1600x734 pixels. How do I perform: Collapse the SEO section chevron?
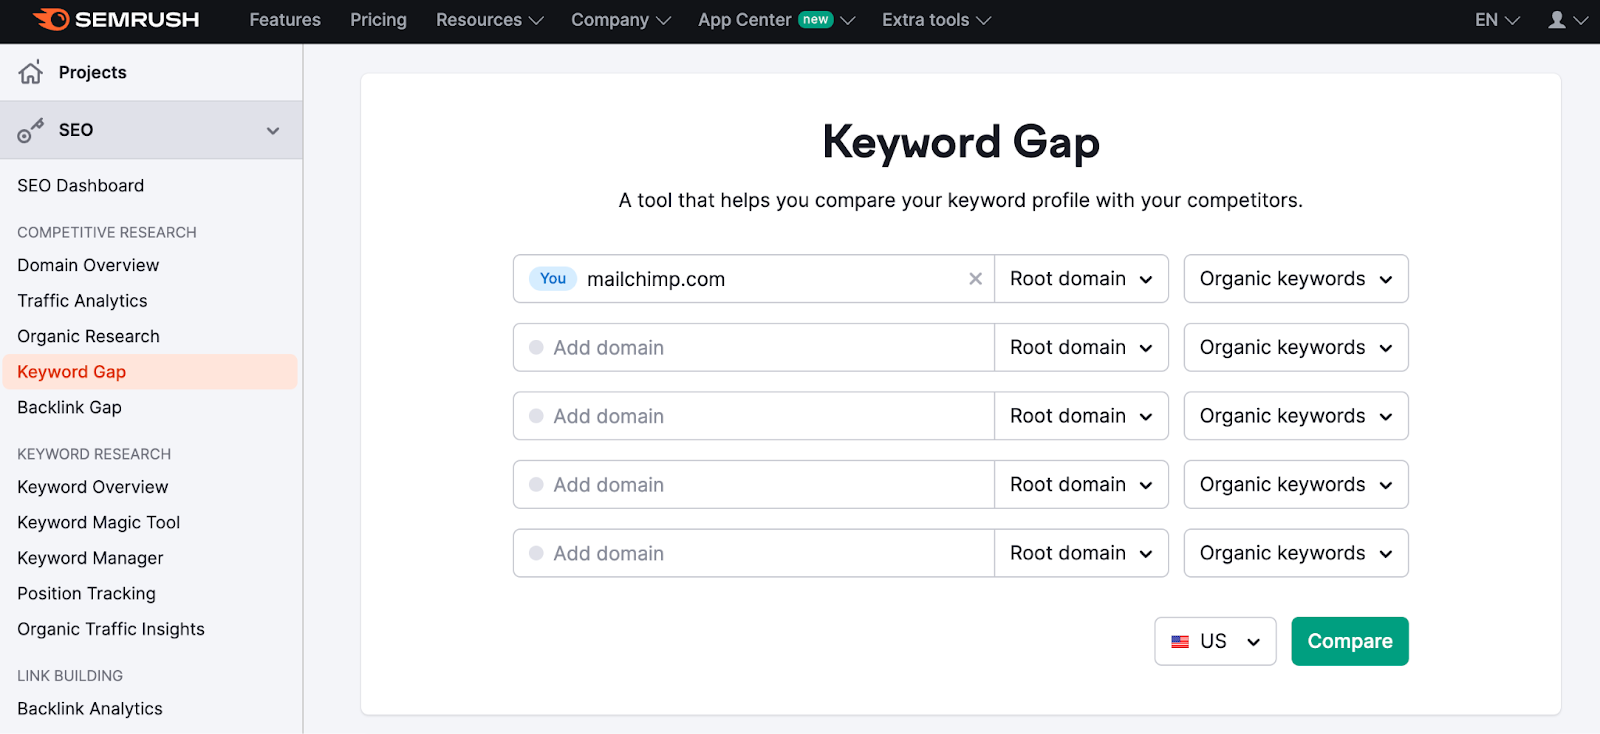(273, 131)
